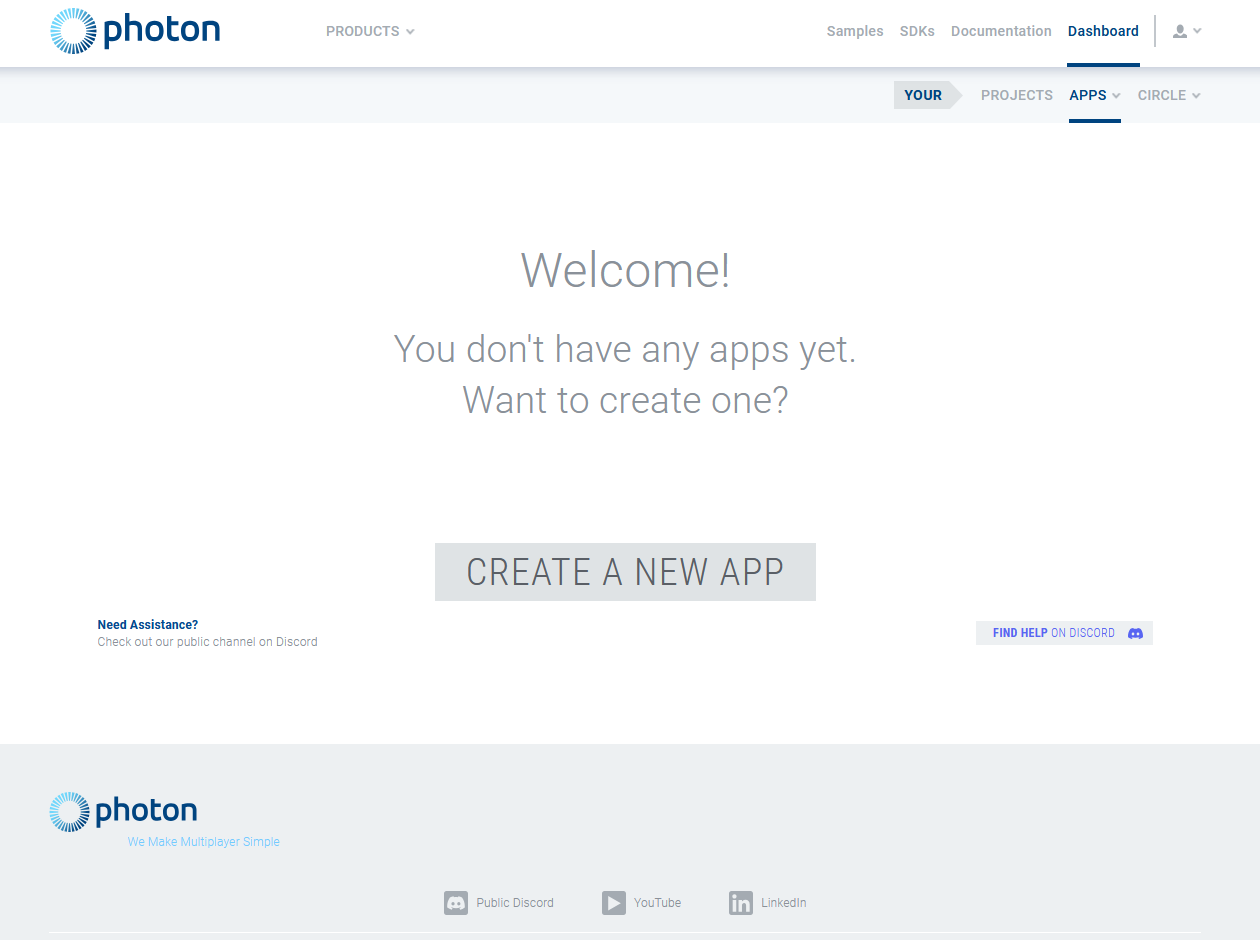Expand the APPS dropdown chevron
This screenshot has height=940, width=1260.
click(1116, 96)
